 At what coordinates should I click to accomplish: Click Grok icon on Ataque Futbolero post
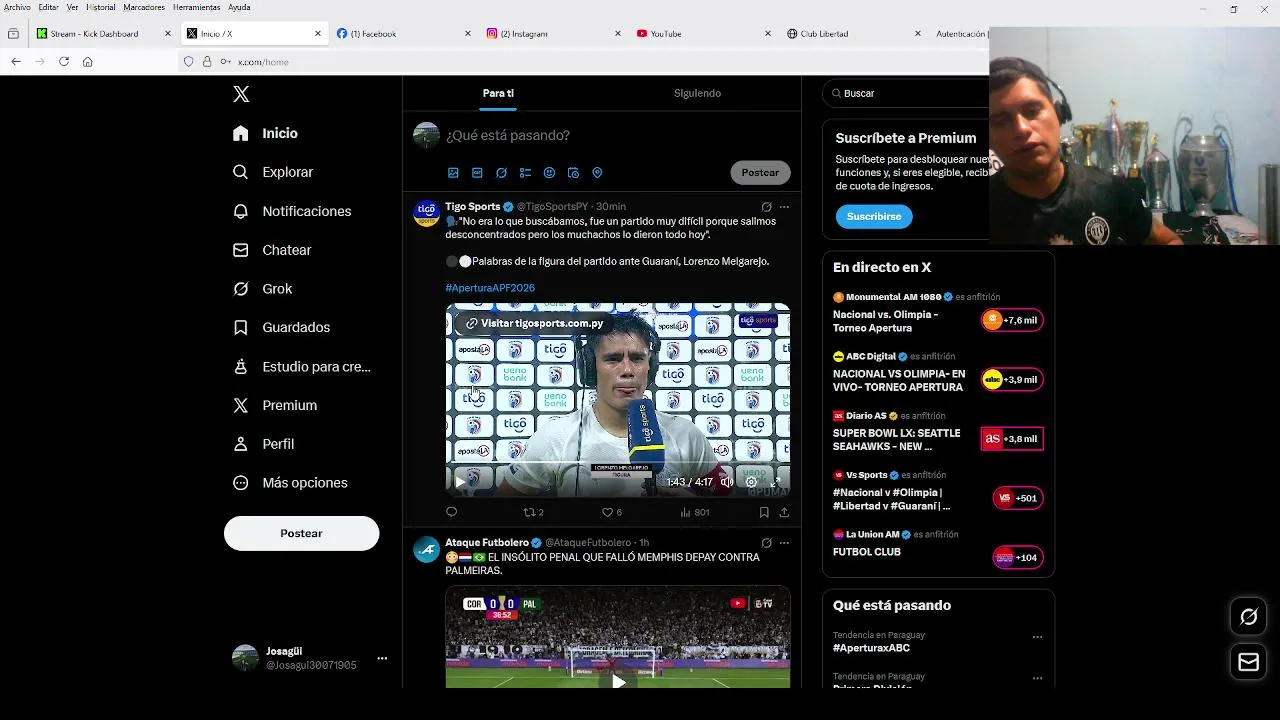click(x=766, y=543)
